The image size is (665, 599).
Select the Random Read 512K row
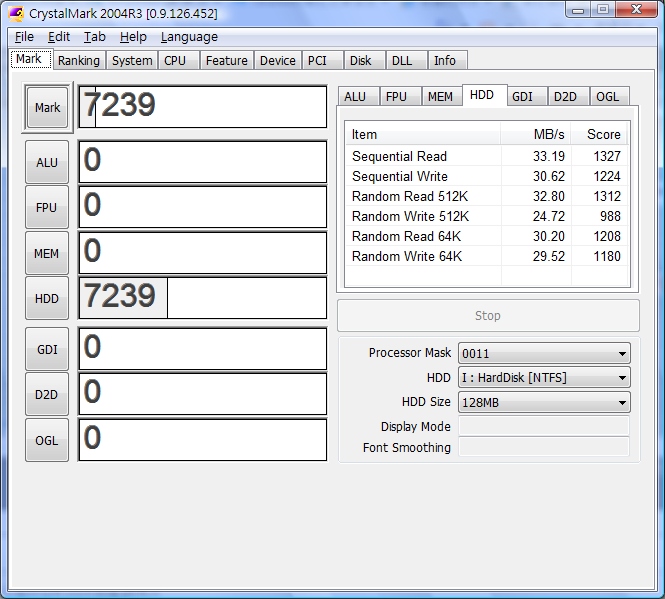(x=486, y=196)
